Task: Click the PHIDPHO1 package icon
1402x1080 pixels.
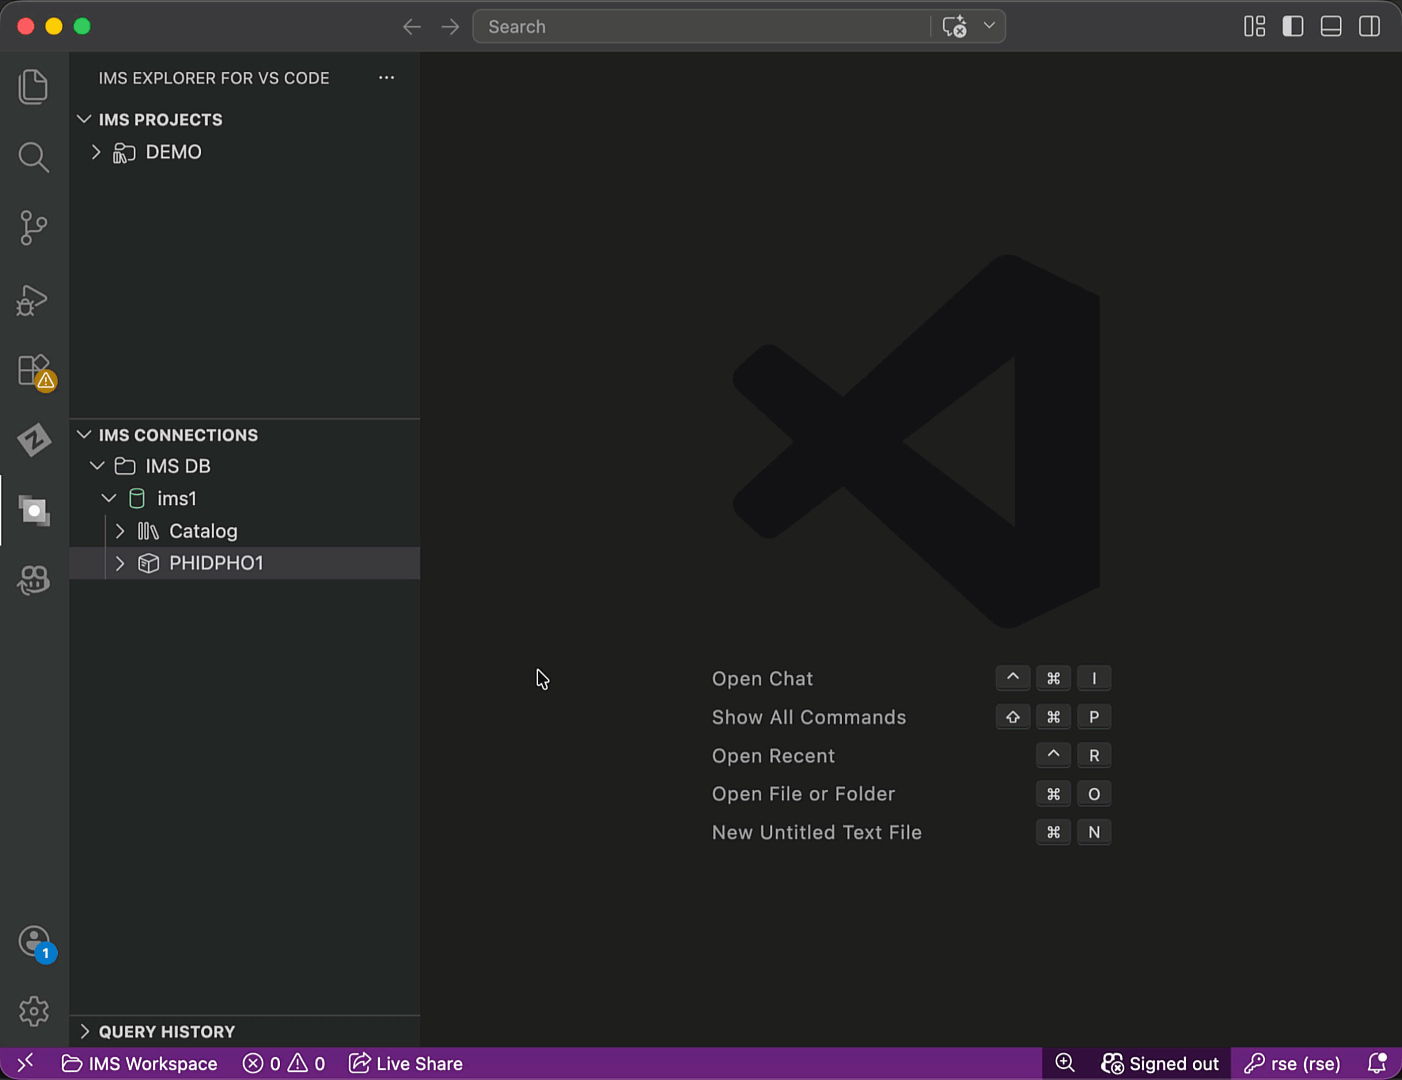Action: [x=148, y=563]
